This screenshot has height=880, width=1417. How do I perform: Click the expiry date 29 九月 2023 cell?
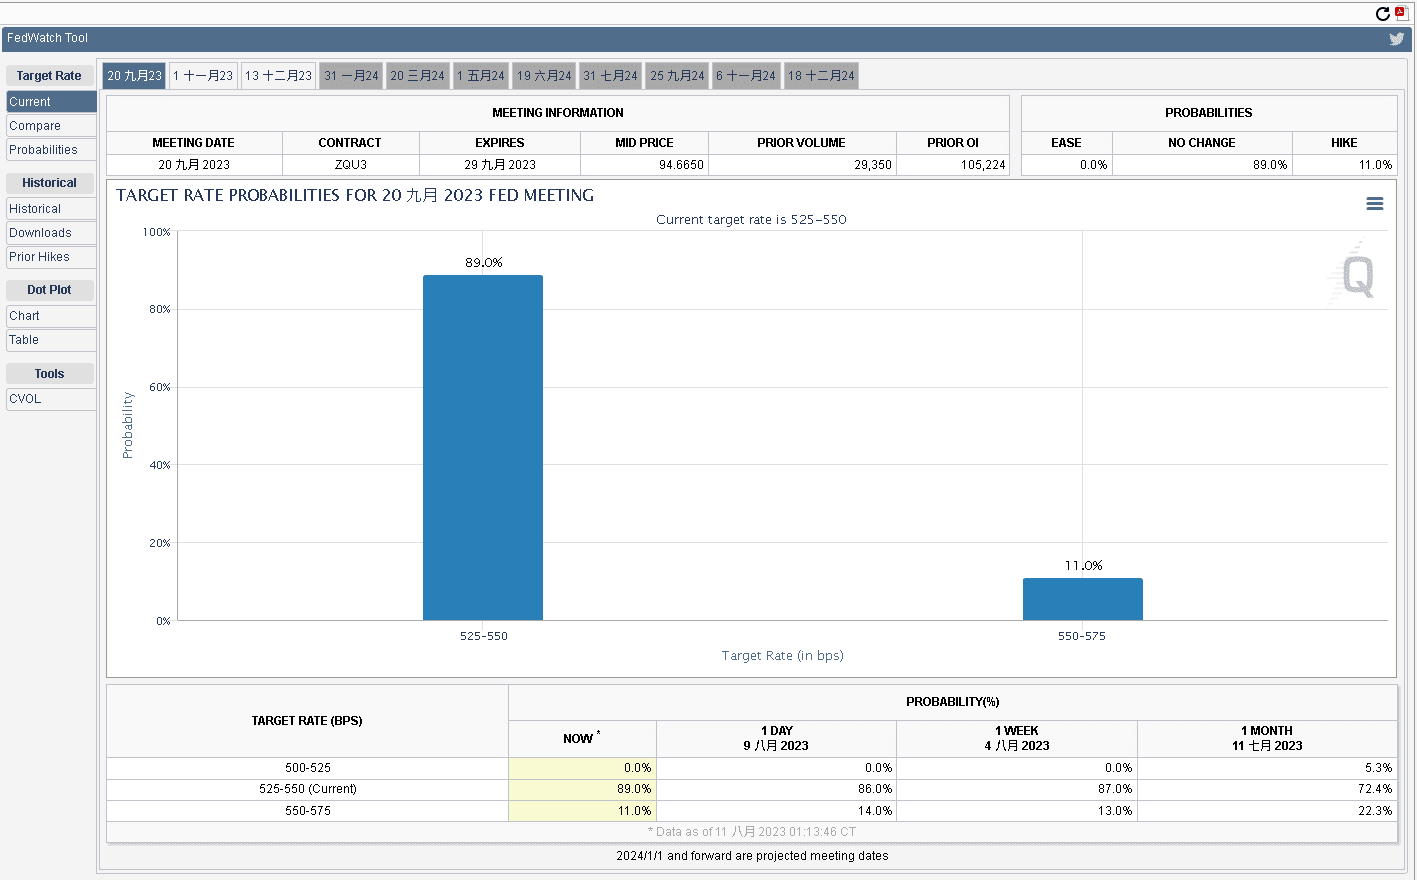coord(500,165)
